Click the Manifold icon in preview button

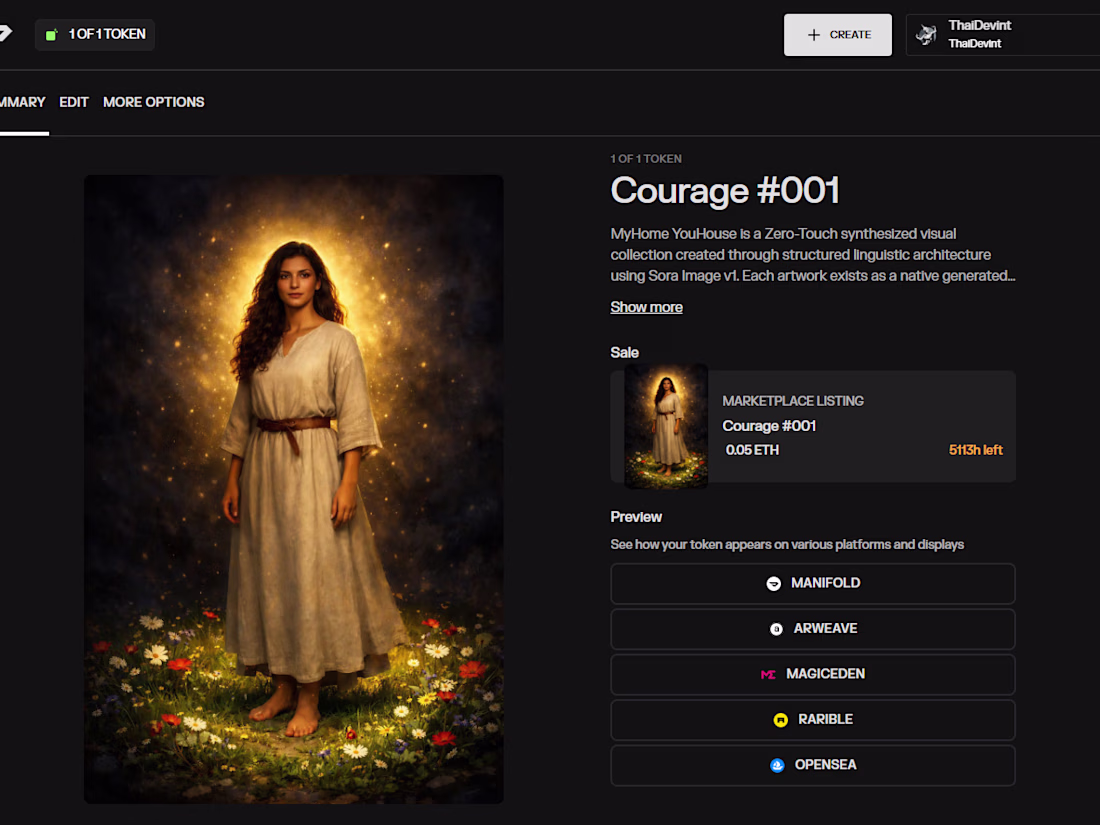point(773,584)
